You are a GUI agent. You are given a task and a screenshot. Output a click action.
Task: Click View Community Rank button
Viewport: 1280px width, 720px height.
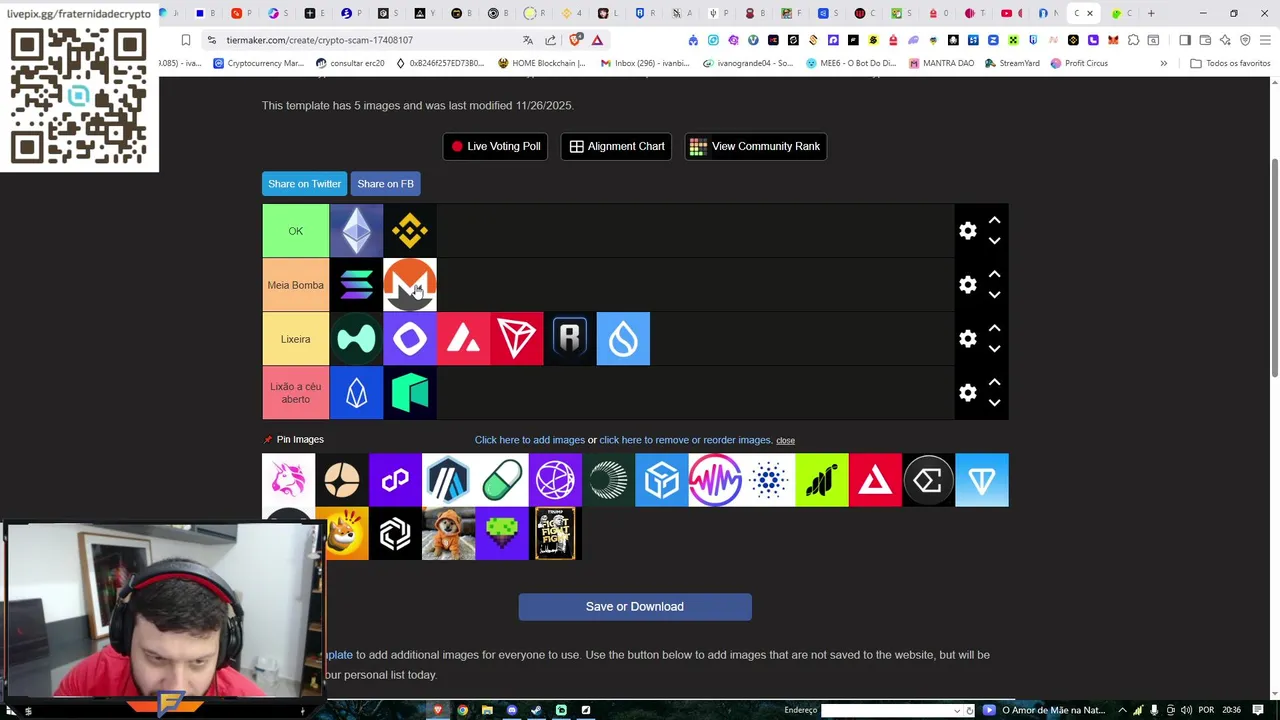click(755, 146)
